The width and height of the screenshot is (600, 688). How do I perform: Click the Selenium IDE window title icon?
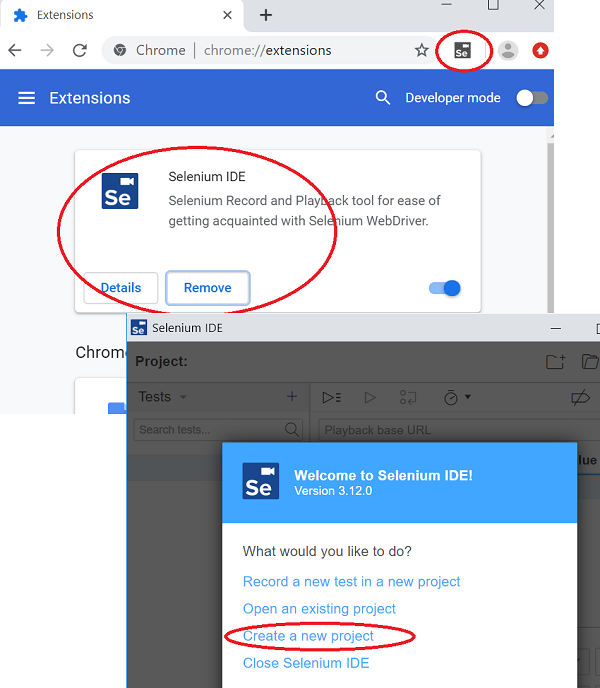tap(139, 327)
